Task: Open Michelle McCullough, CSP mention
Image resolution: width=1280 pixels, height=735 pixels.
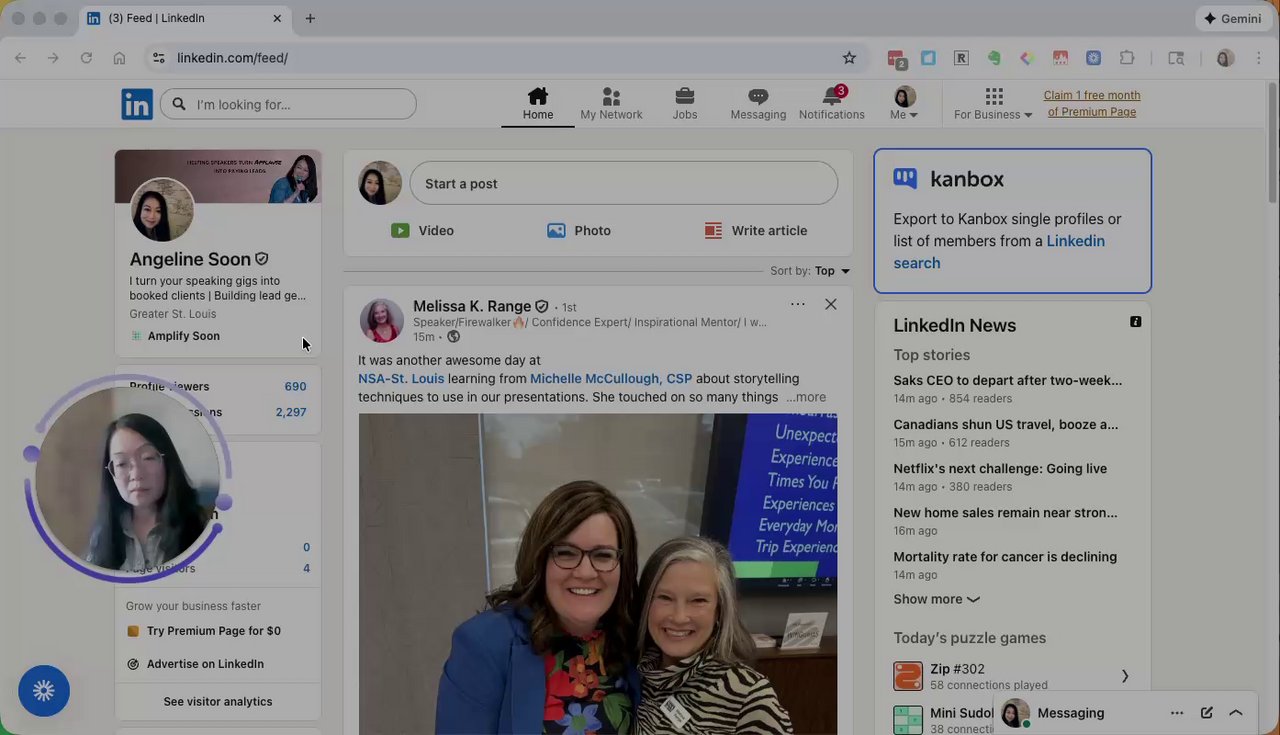Action: click(611, 379)
